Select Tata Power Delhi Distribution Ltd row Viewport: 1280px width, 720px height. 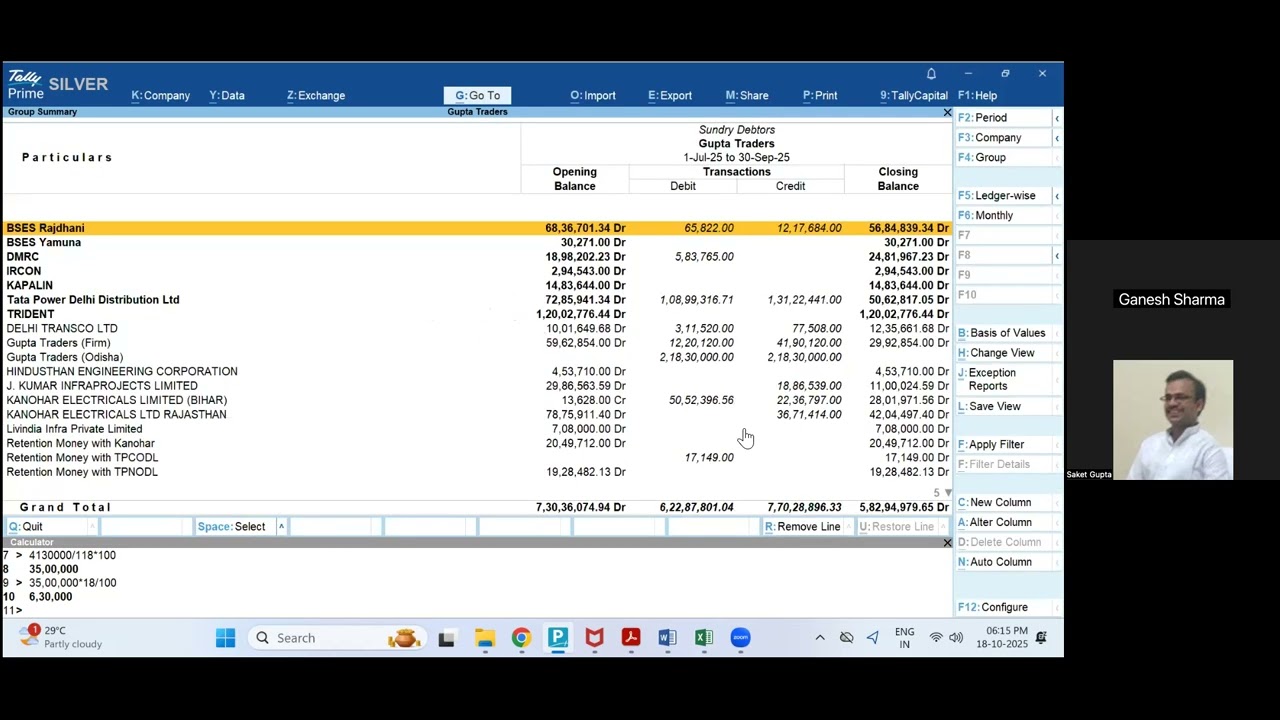tap(477, 300)
